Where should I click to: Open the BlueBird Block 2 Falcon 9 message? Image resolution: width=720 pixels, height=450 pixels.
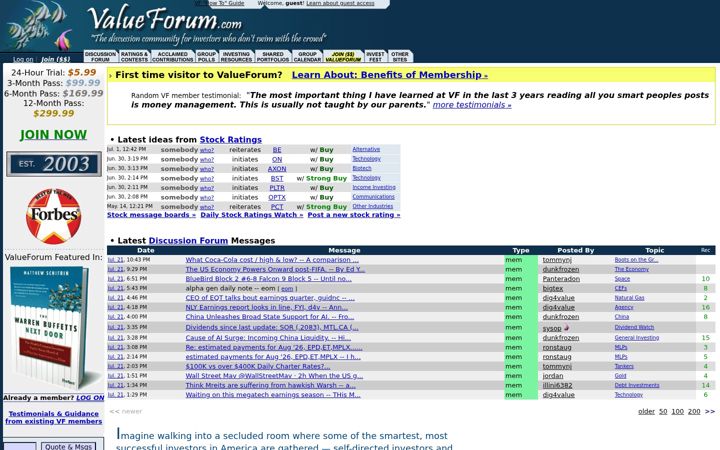tap(268, 279)
